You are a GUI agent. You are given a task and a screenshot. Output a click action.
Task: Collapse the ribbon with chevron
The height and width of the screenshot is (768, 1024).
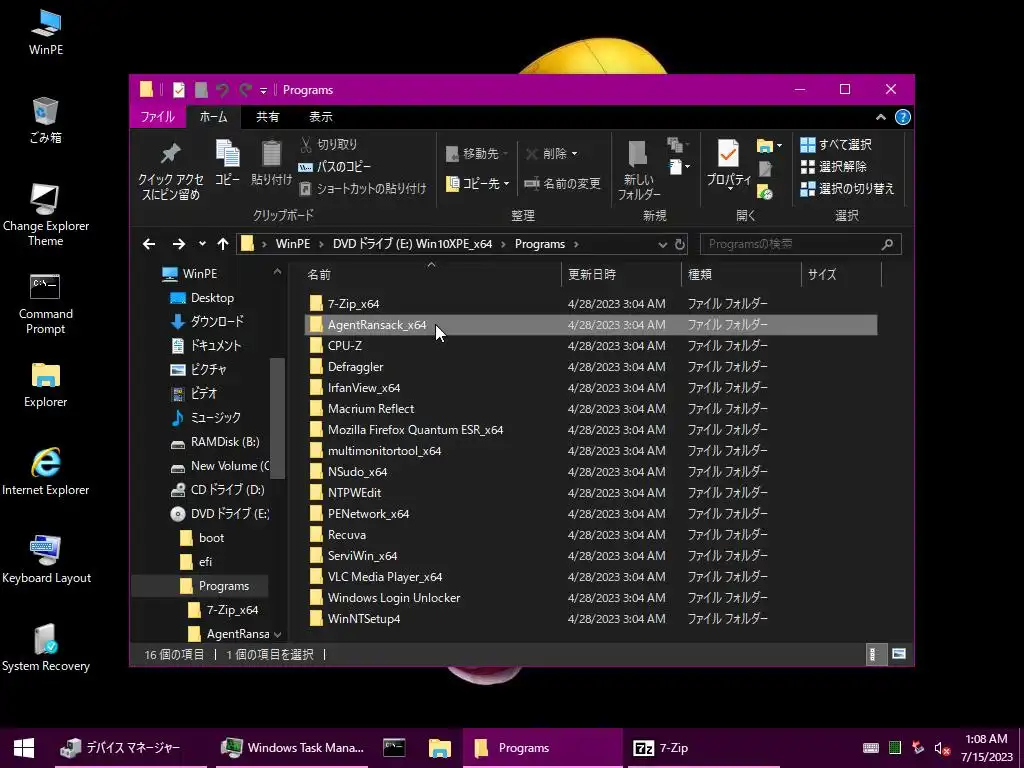(x=880, y=117)
